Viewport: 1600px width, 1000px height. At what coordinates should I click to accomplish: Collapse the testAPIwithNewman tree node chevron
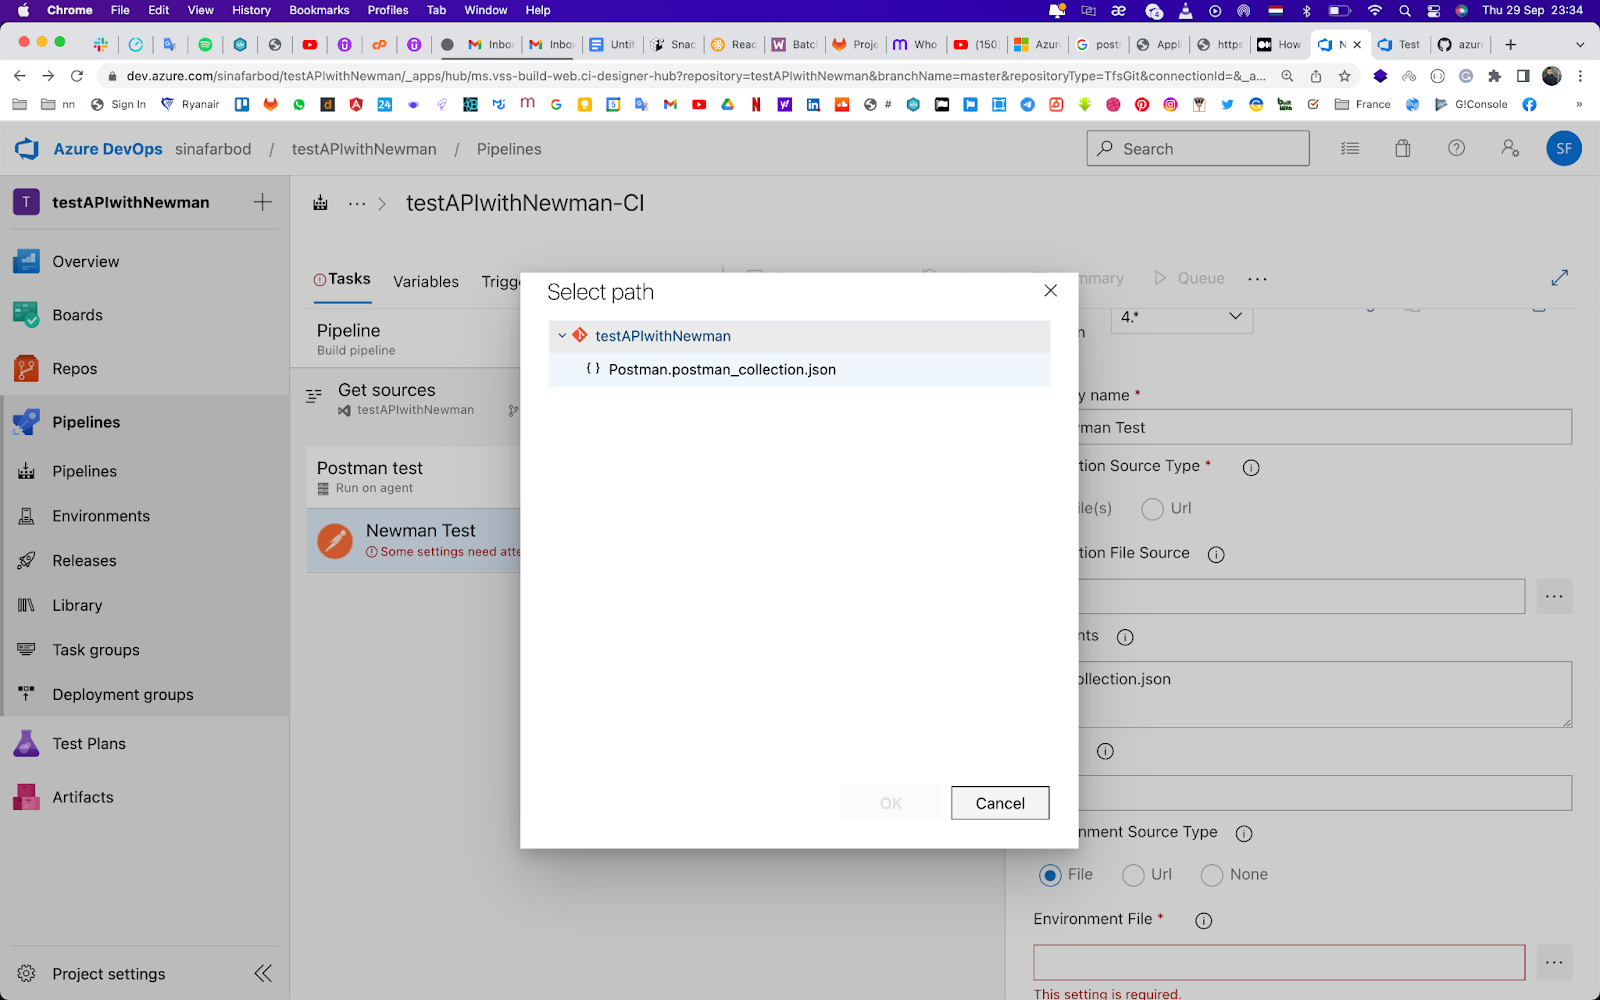click(x=562, y=336)
